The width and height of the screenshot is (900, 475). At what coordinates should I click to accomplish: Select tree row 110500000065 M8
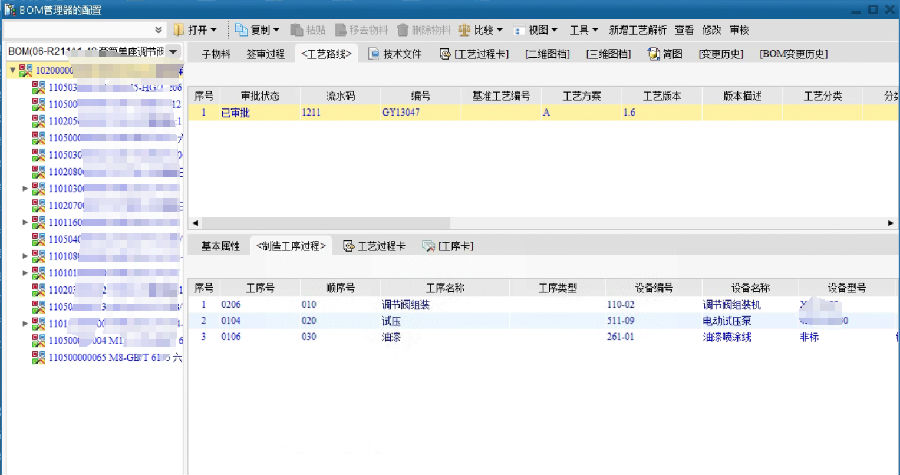pyautogui.click(x=115, y=357)
